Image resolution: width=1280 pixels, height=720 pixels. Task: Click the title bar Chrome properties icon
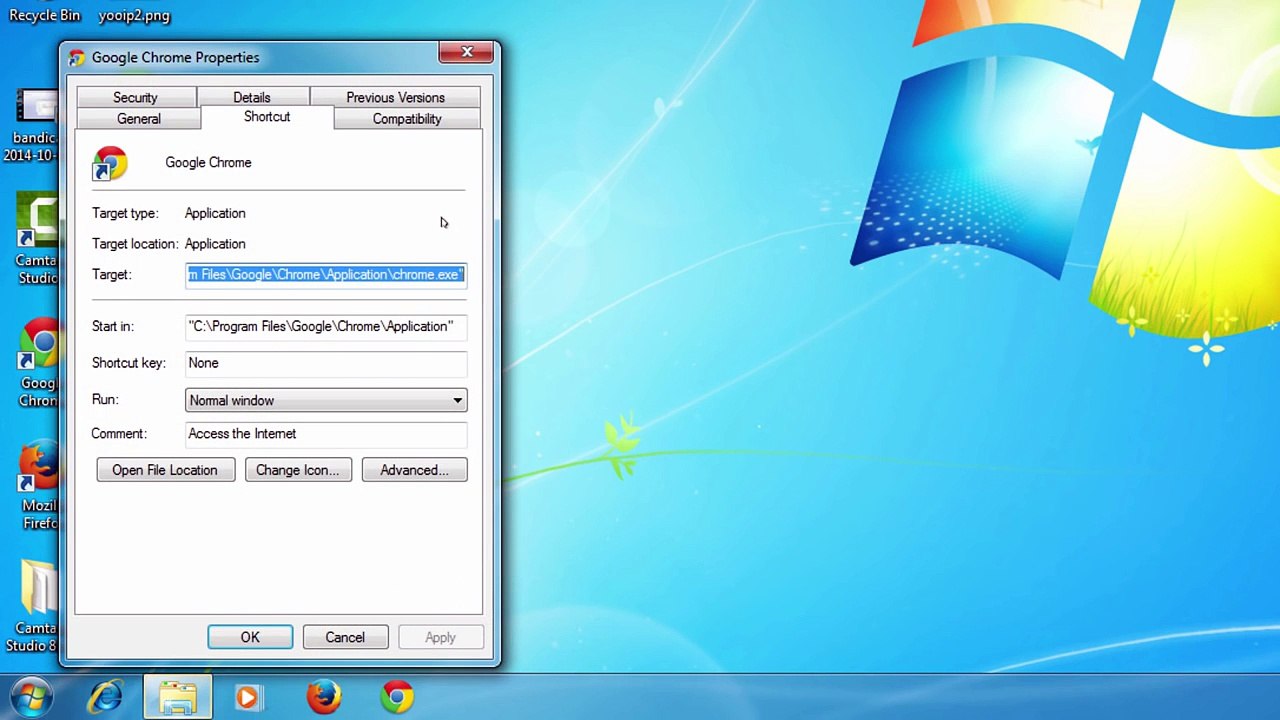77,58
